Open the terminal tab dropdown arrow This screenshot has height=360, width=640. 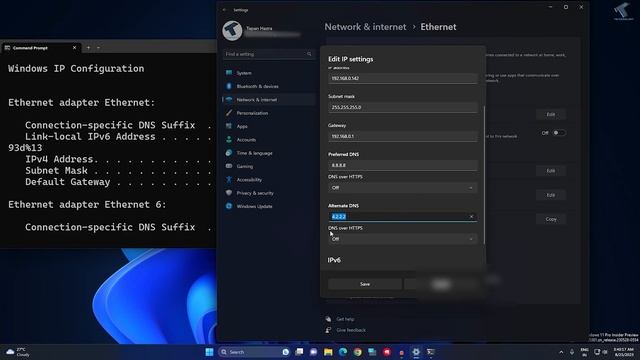click(98, 48)
